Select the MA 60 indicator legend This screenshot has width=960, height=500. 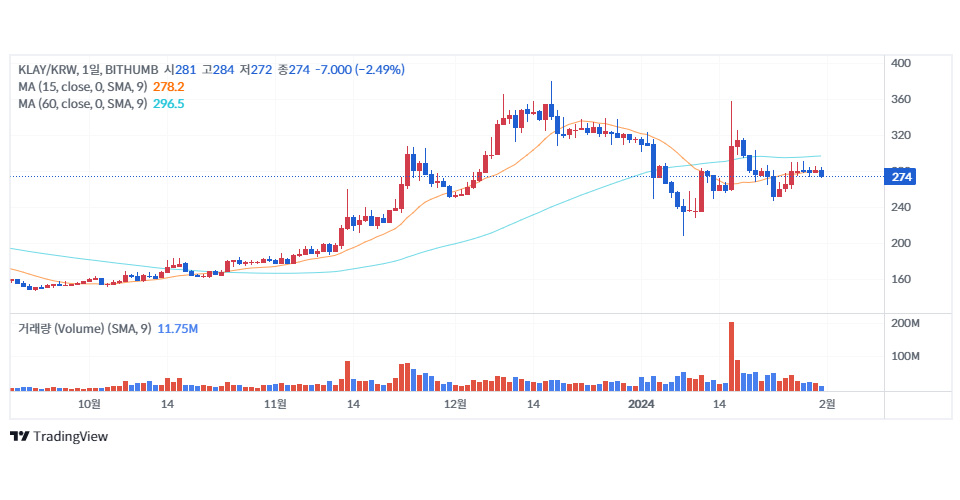[83, 103]
